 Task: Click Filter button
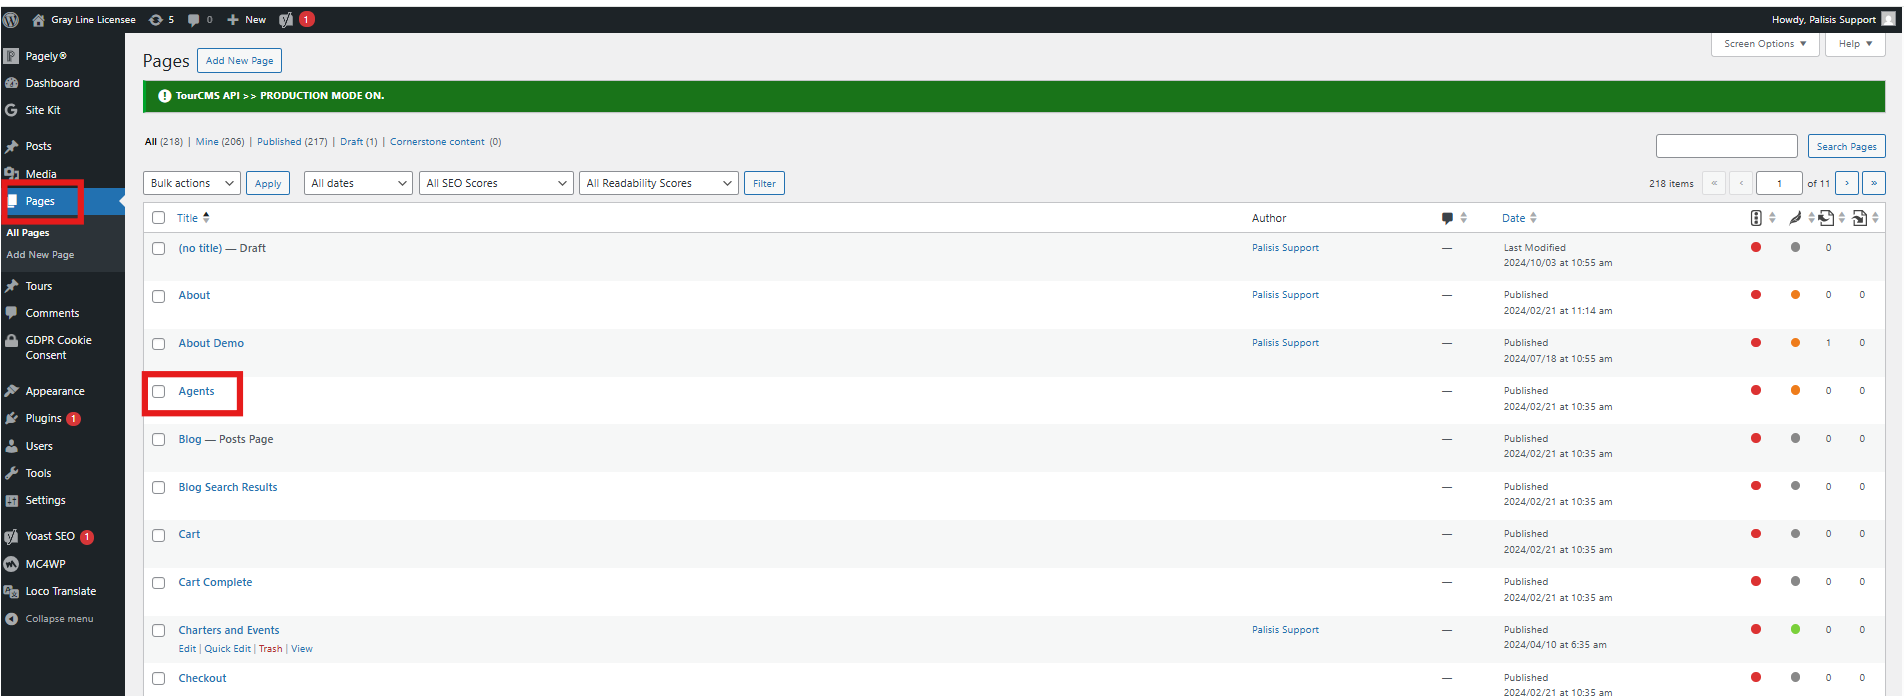pos(764,183)
